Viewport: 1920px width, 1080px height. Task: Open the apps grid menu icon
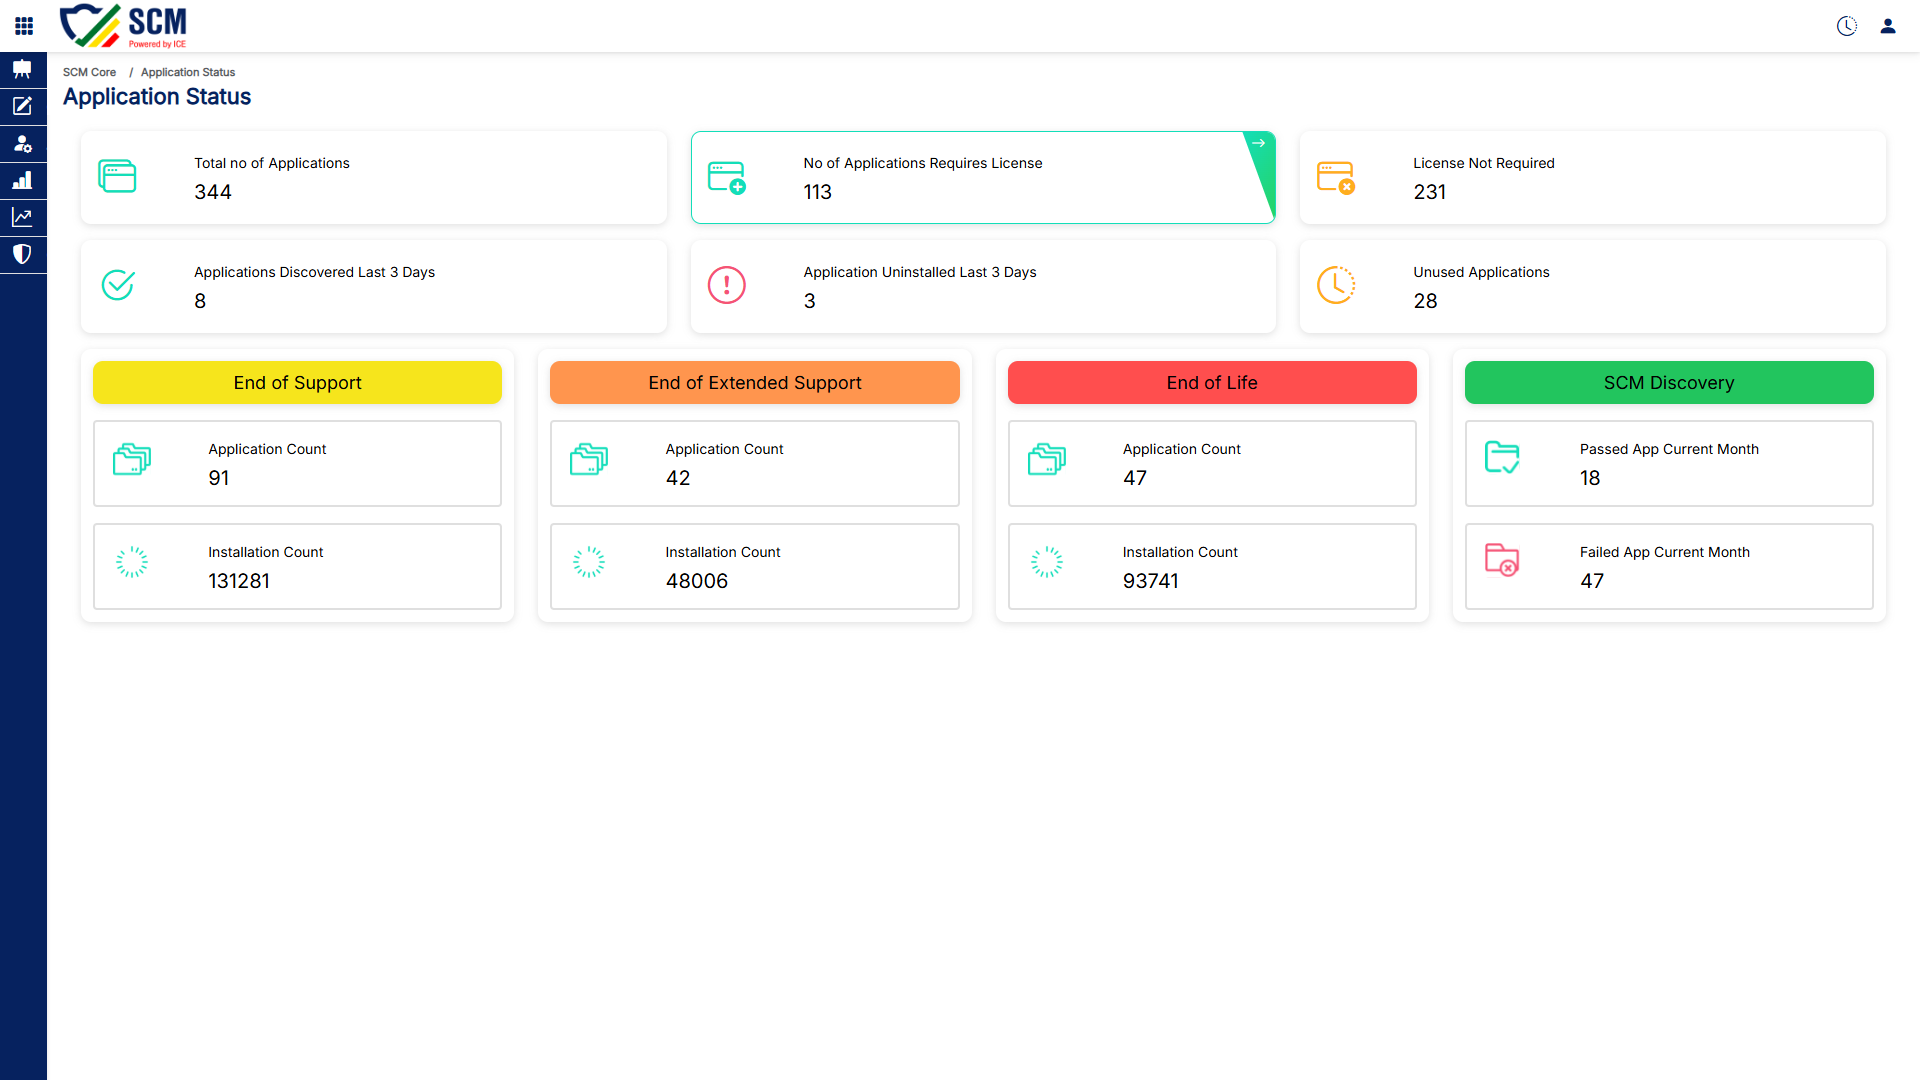(x=24, y=26)
